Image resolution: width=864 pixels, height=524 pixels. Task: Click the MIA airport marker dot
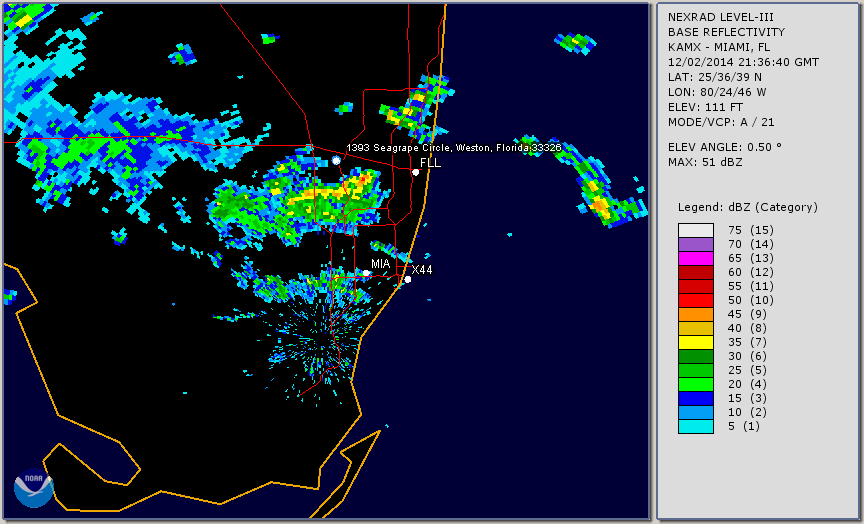pos(366,273)
